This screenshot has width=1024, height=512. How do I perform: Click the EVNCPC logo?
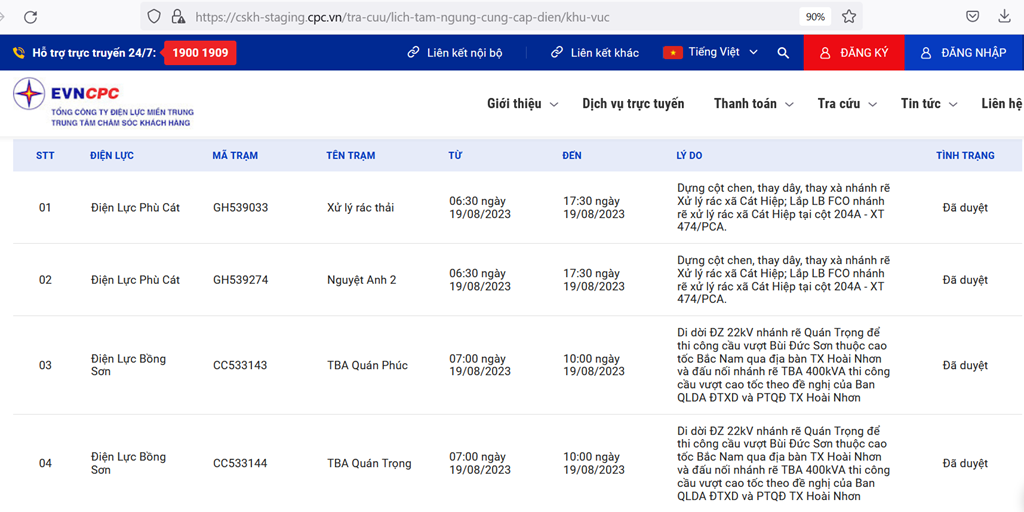[103, 104]
